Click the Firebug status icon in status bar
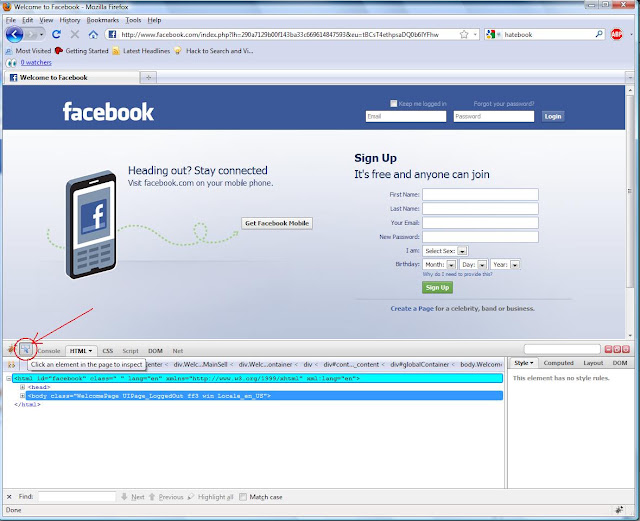This screenshot has width=640, height=521. coord(619,510)
